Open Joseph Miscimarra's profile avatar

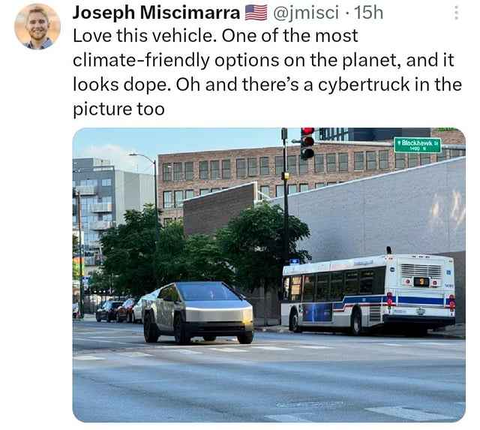[x=37, y=26]
